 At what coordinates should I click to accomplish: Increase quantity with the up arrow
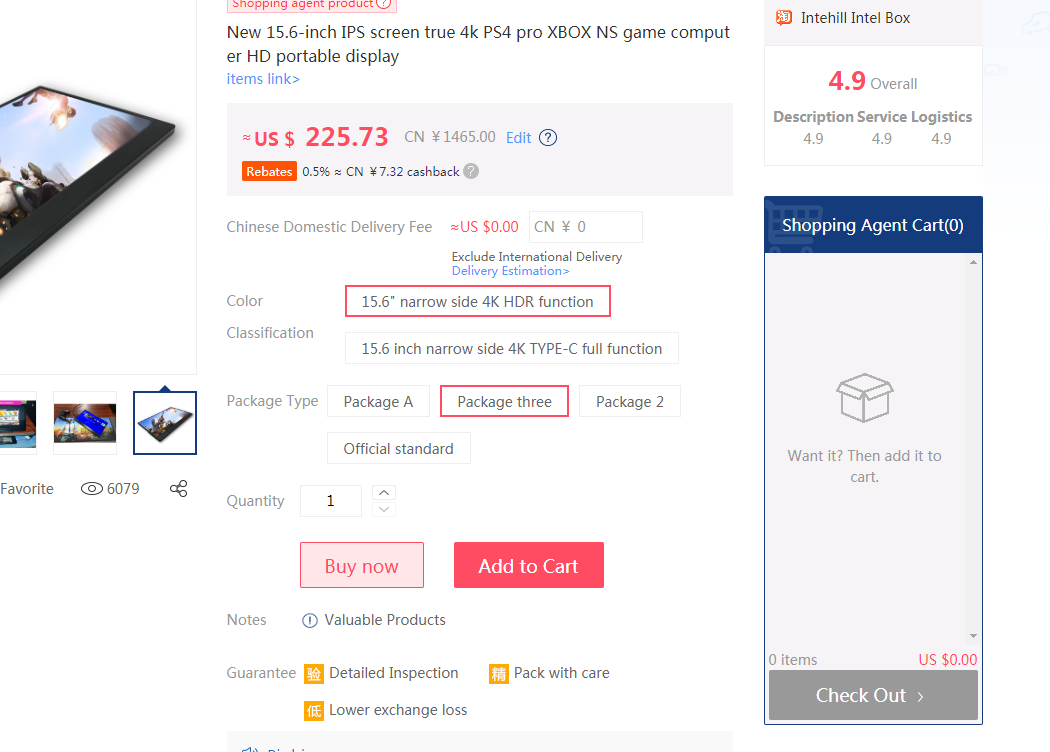(x=385, y=493)
